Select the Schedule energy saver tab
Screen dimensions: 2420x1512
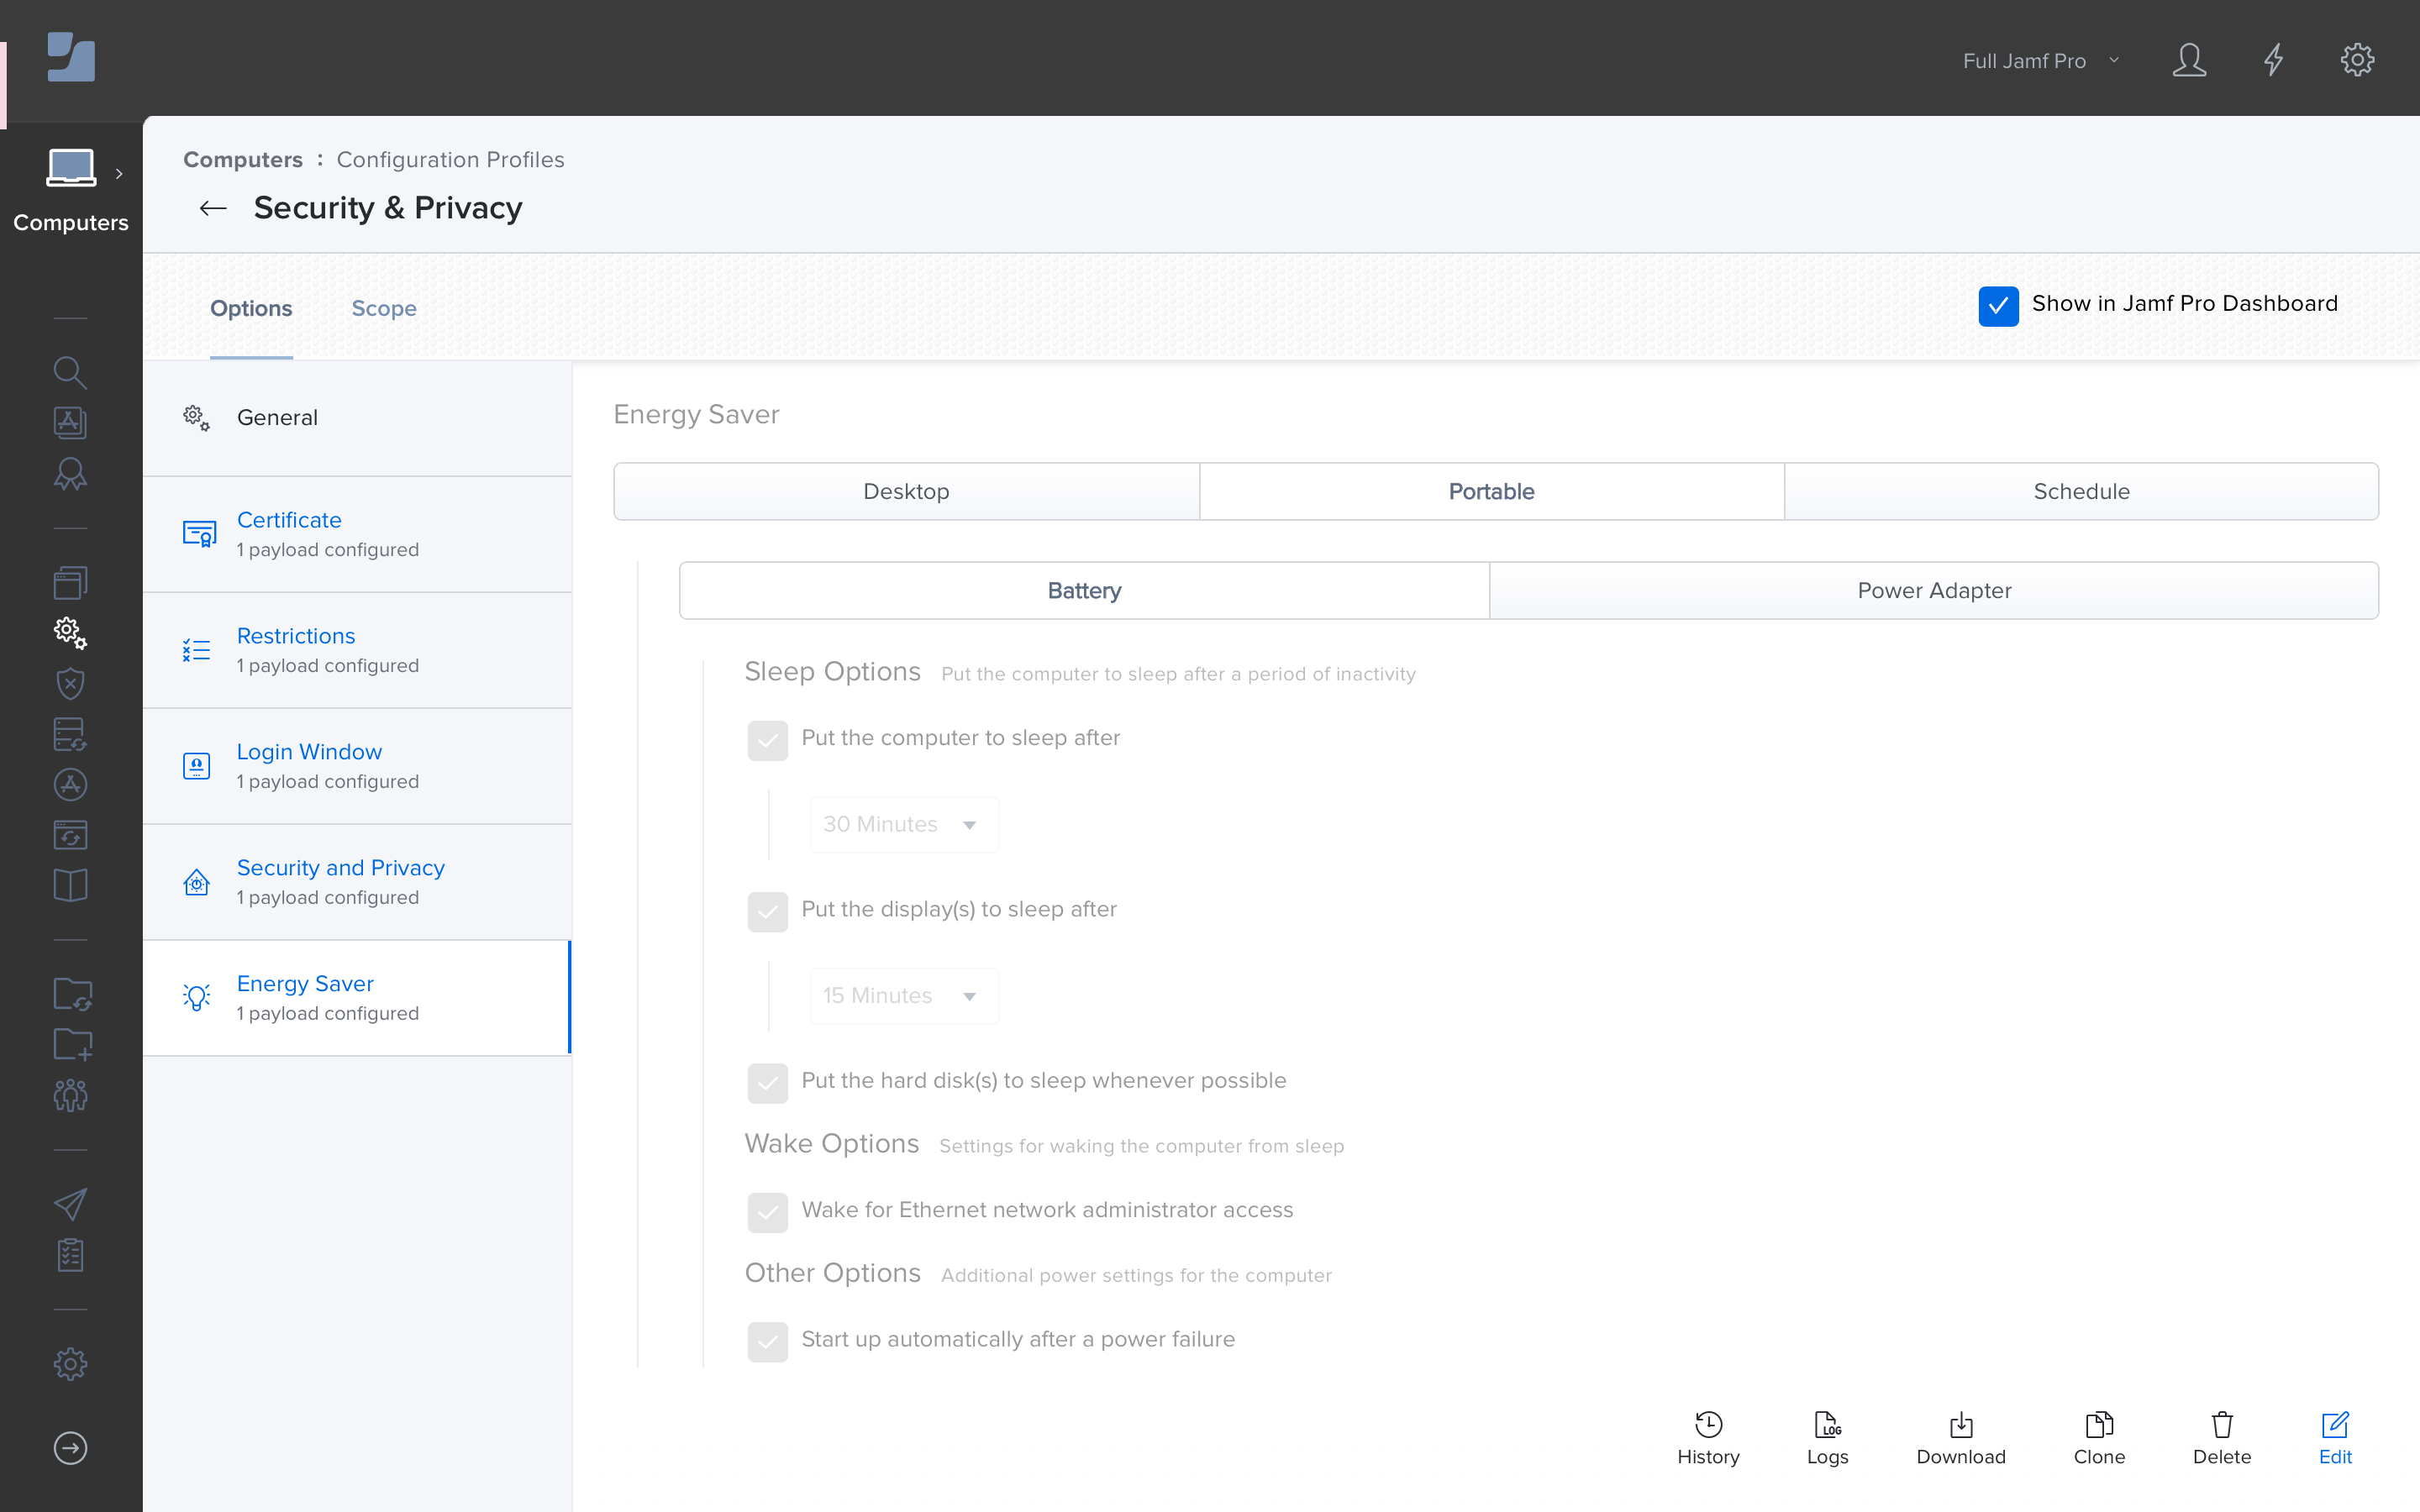pyautogui.click(x=2081, y=491)
